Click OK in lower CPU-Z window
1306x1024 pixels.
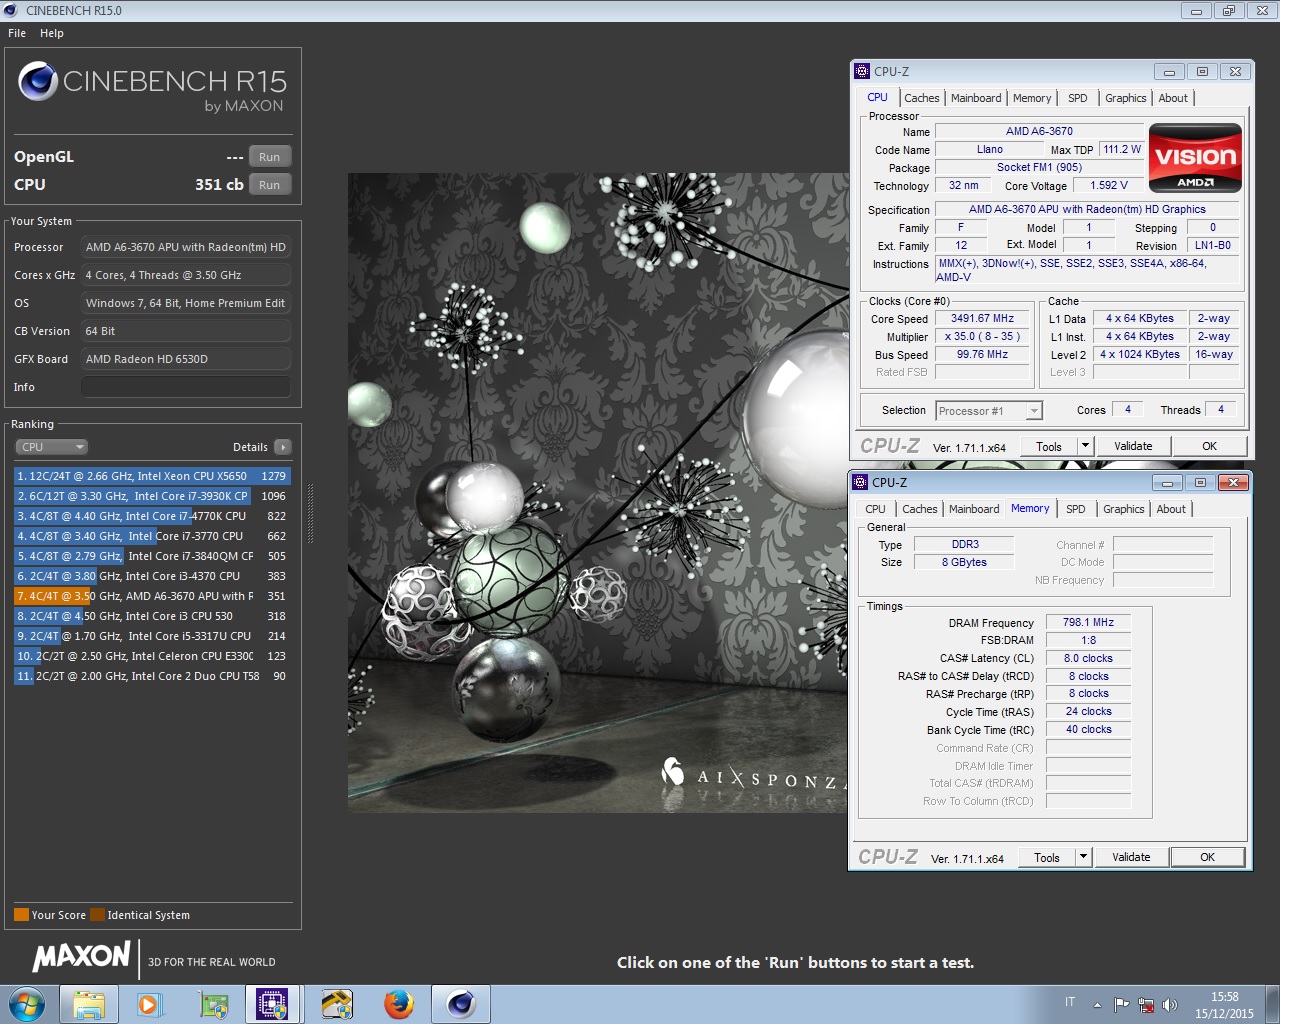[1207, 858]
